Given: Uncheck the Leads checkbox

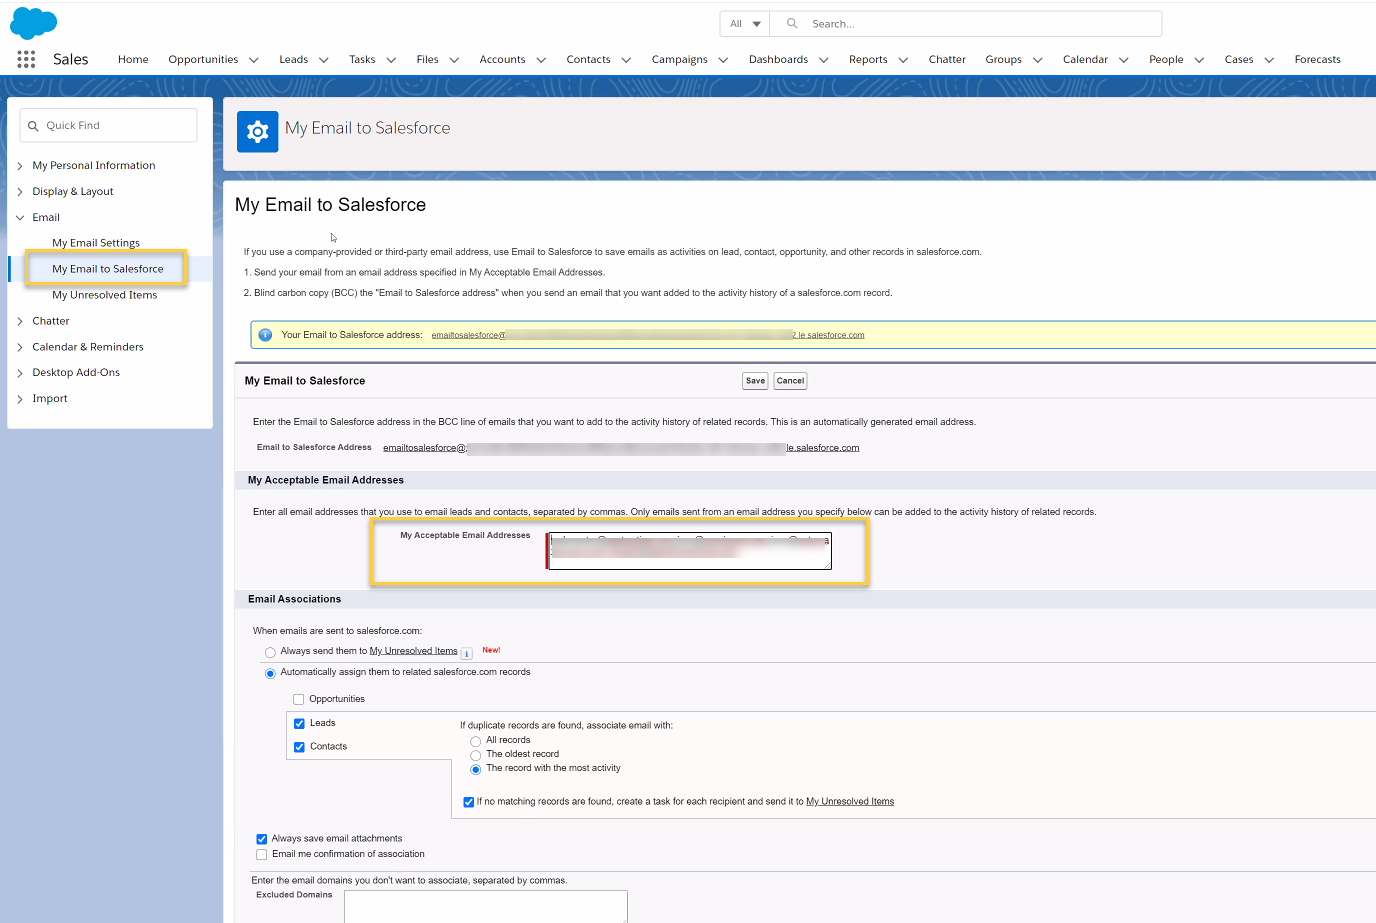Looking at the screenshot, I should point(299,723).
